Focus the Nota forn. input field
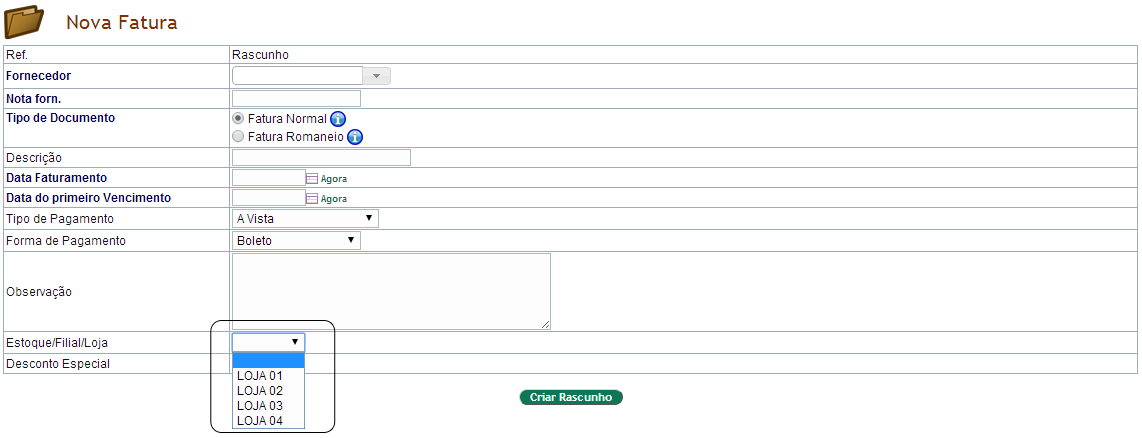 pyautogui.click(x=296, y=98)
